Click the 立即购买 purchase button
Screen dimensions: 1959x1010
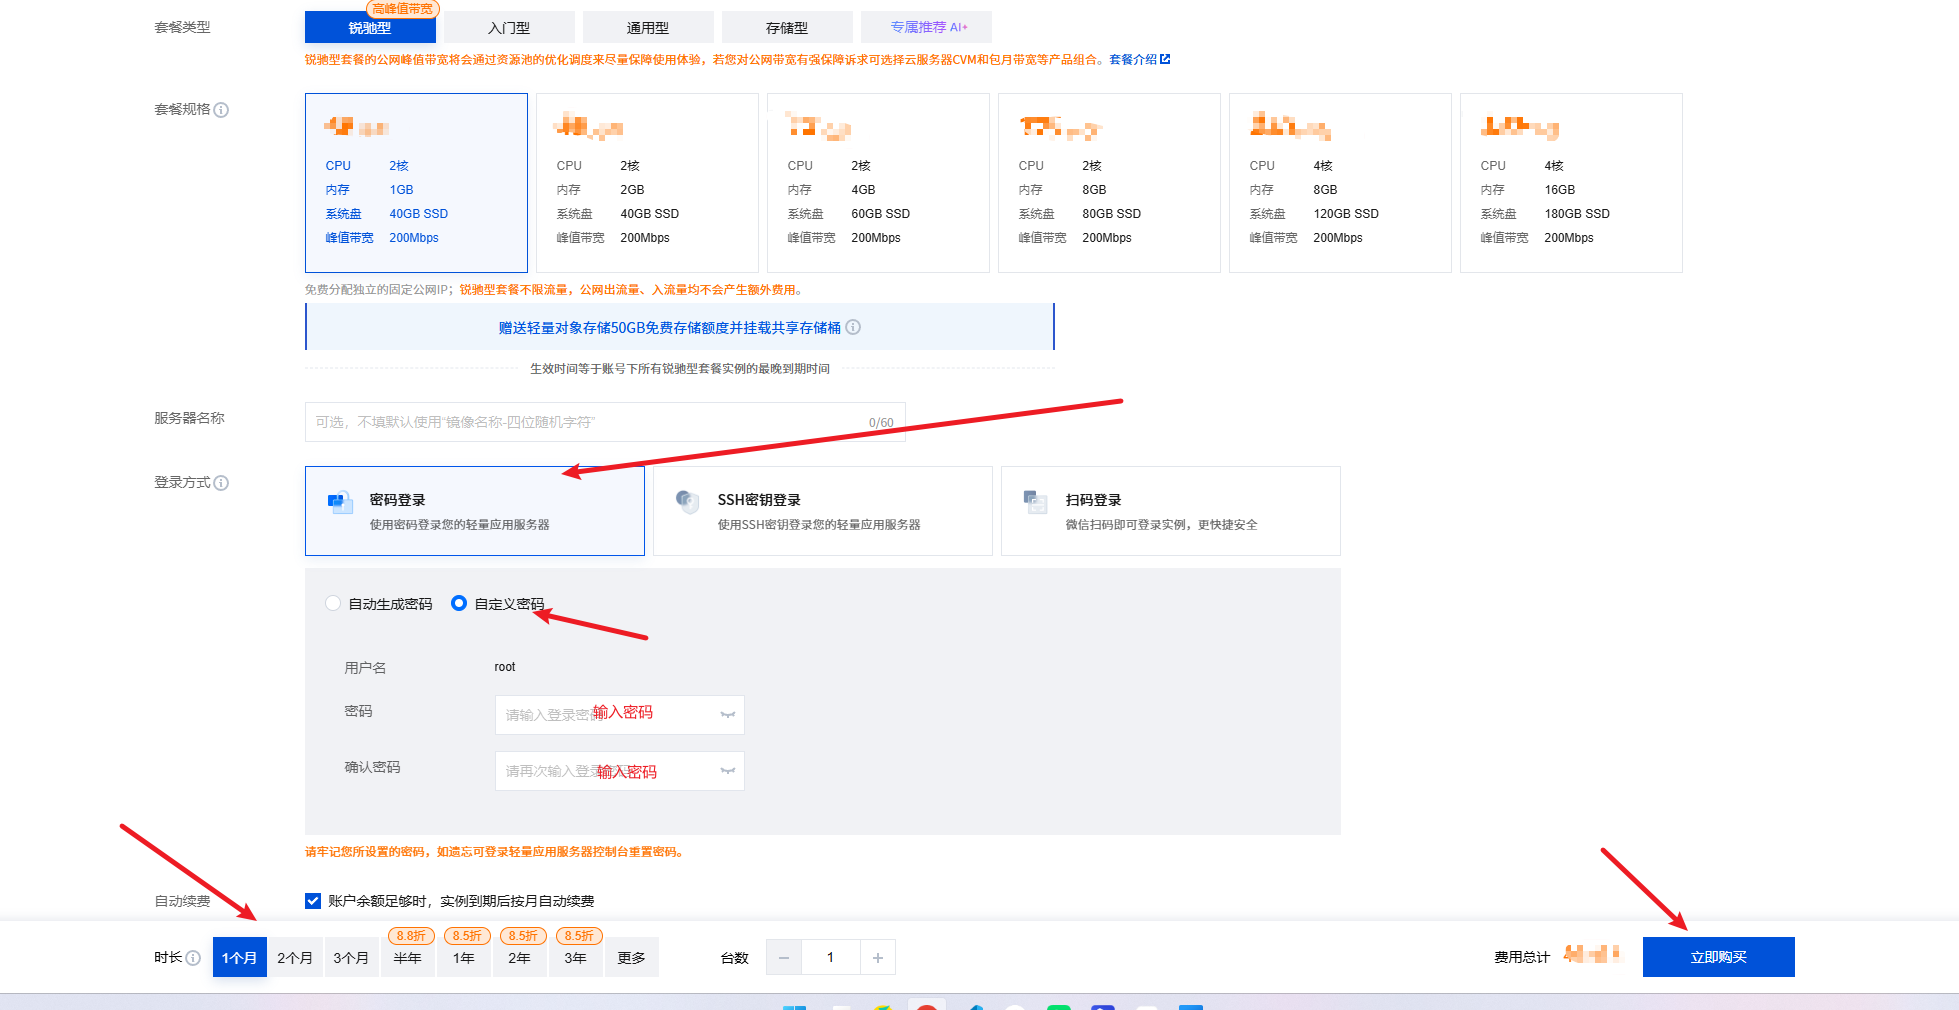click(1717, 956)
